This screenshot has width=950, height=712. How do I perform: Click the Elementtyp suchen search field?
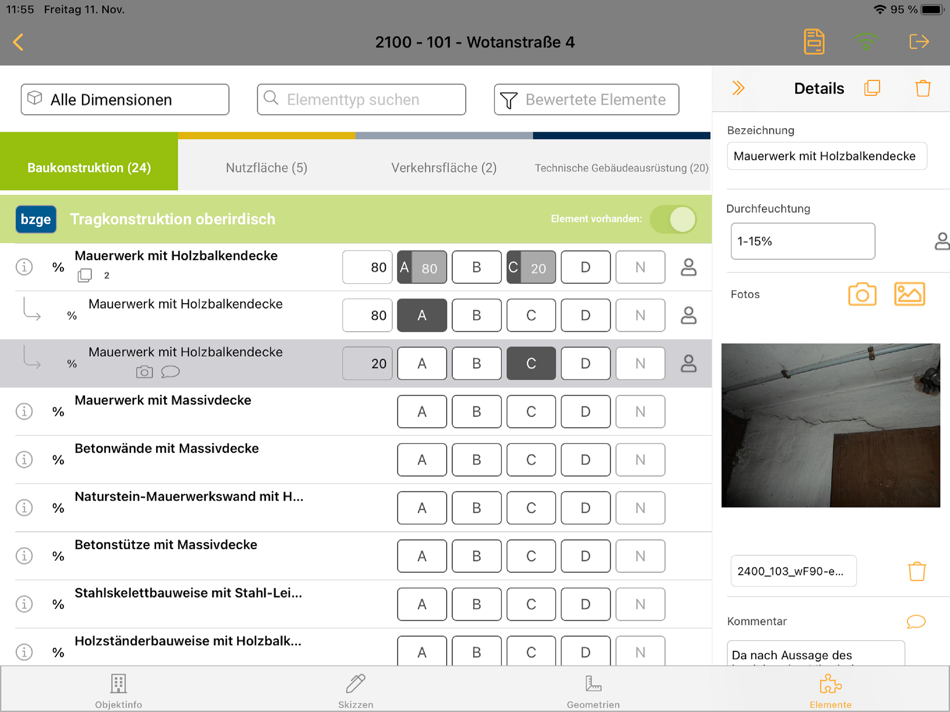tap(361, 99)
